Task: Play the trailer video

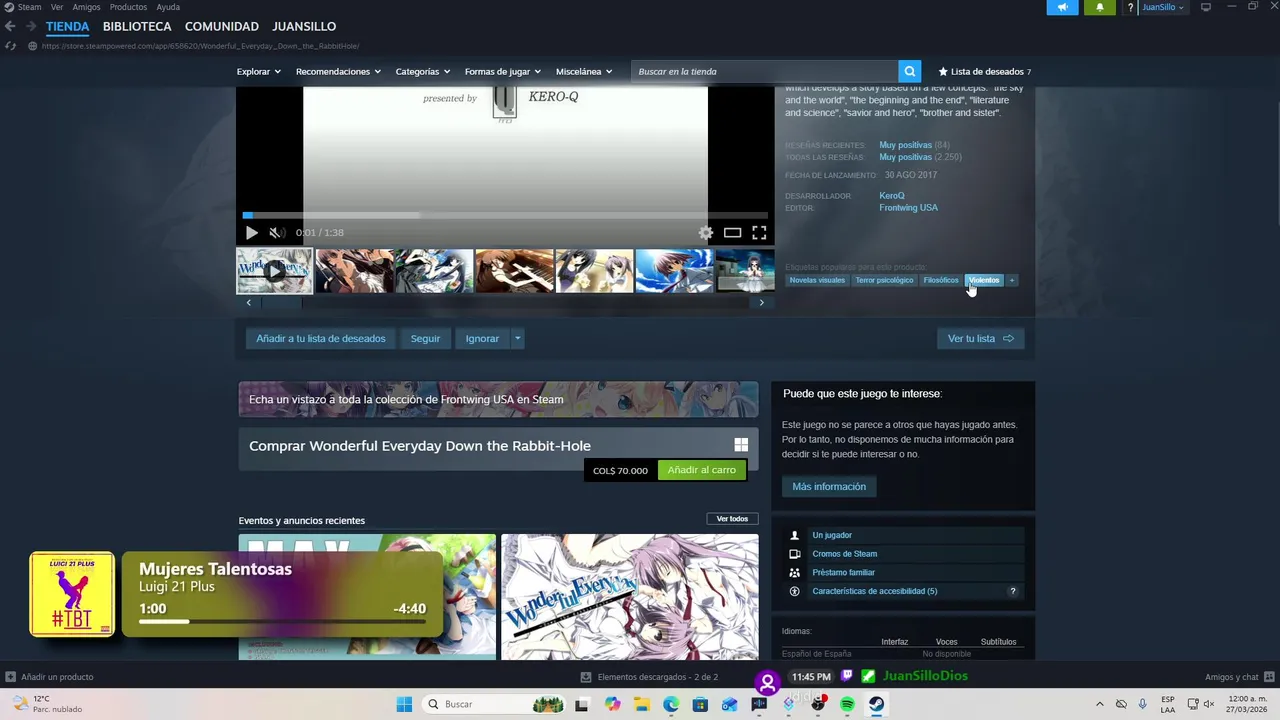Action: tap(251, 232)
